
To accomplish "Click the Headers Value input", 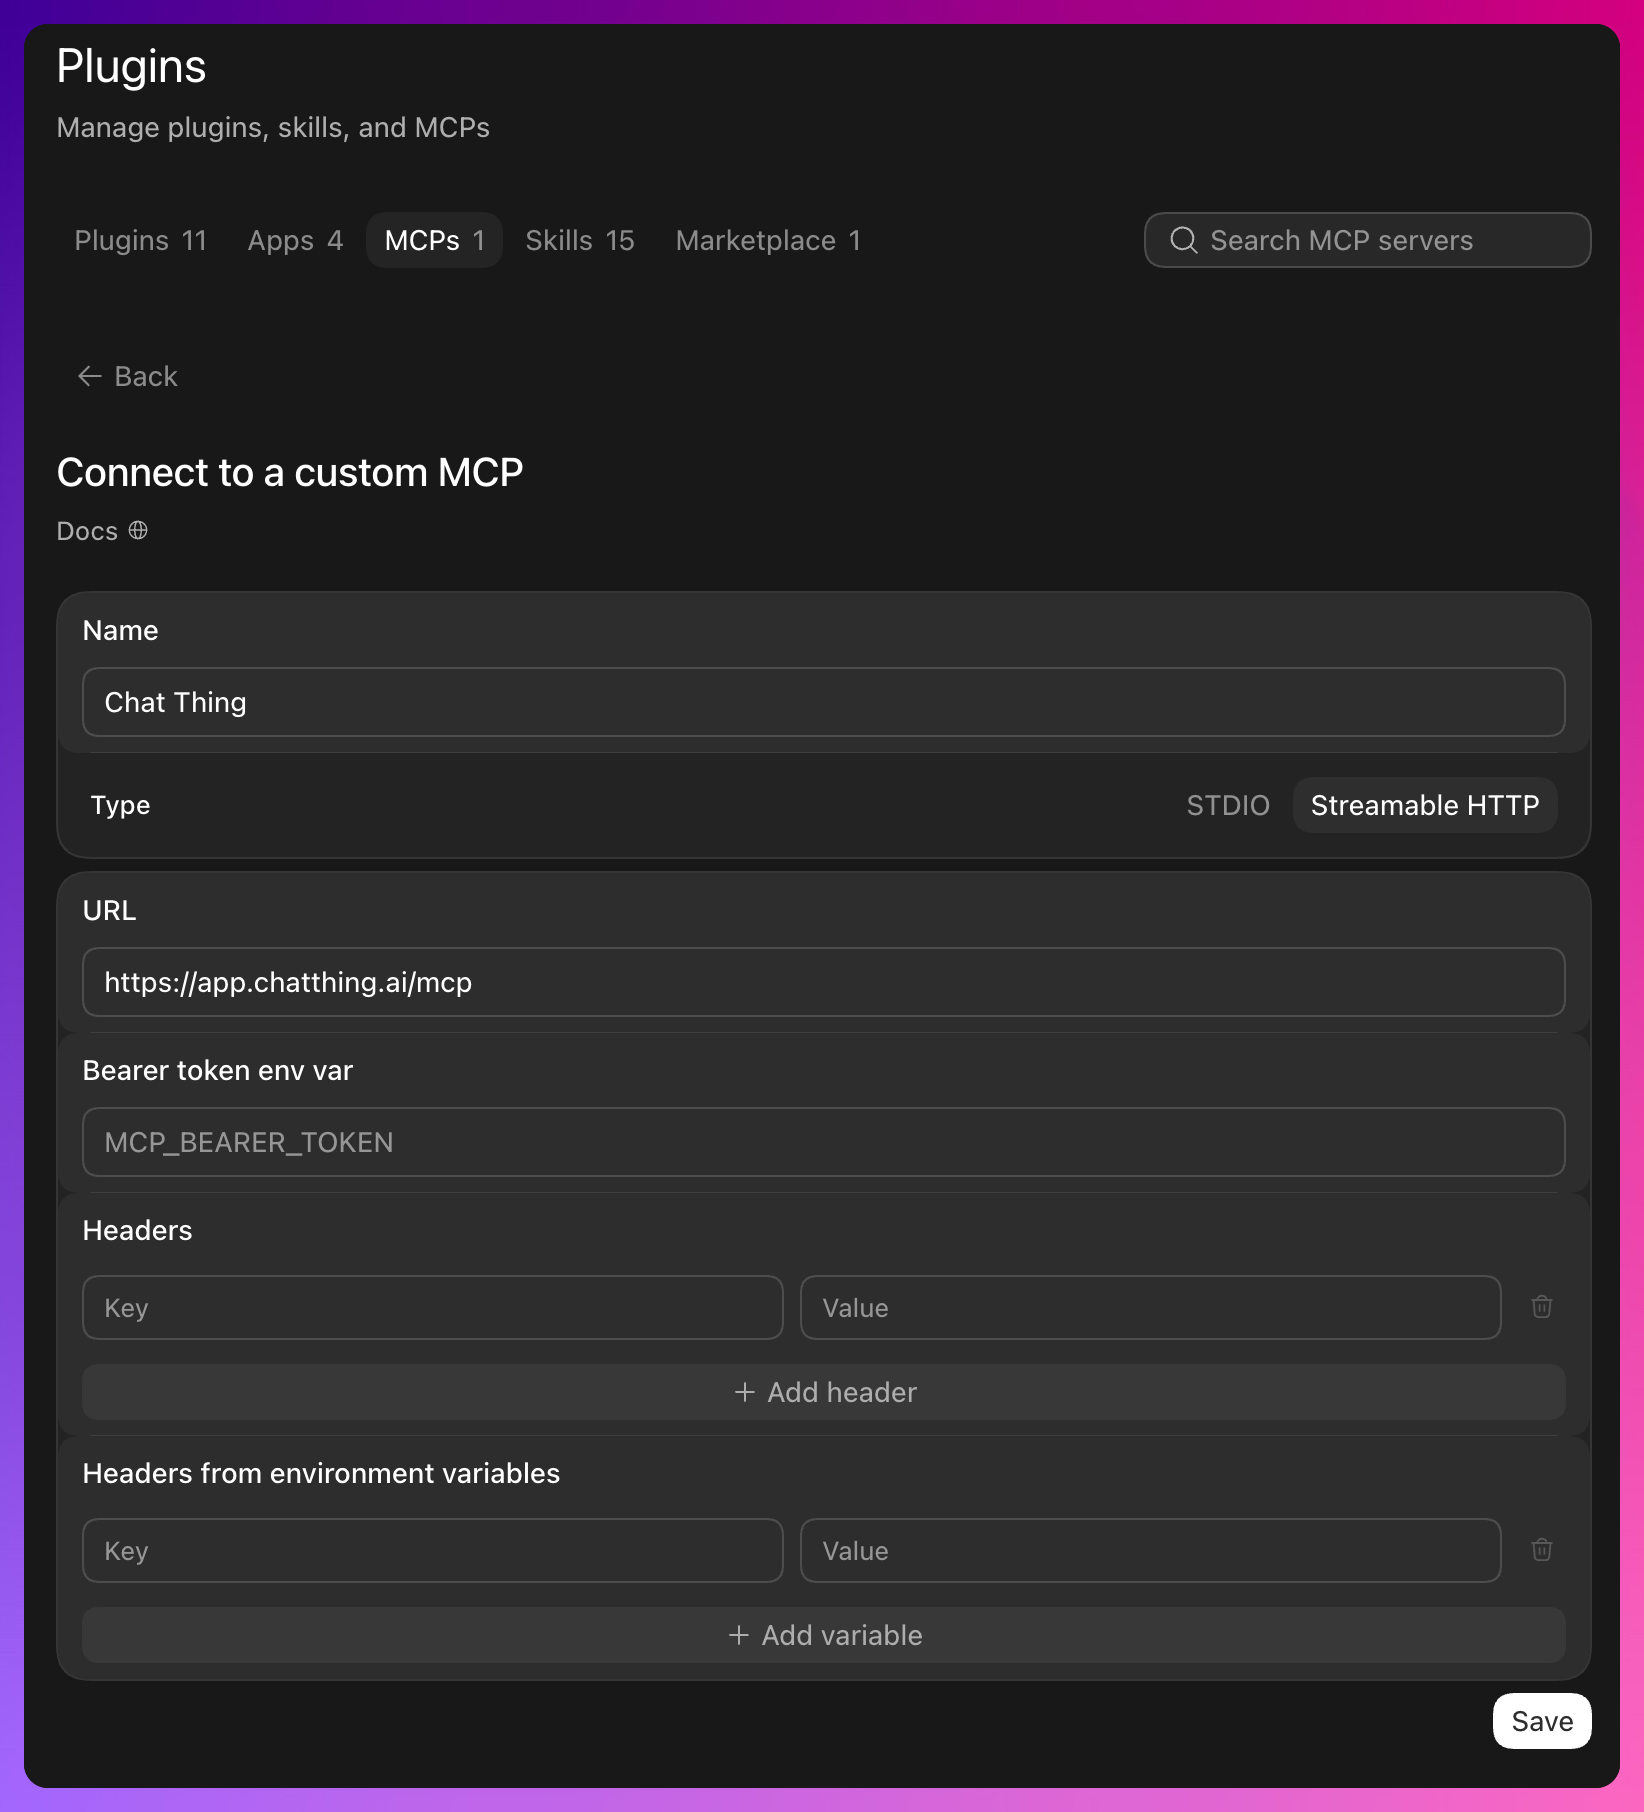I will [x=1151, y=1307].
